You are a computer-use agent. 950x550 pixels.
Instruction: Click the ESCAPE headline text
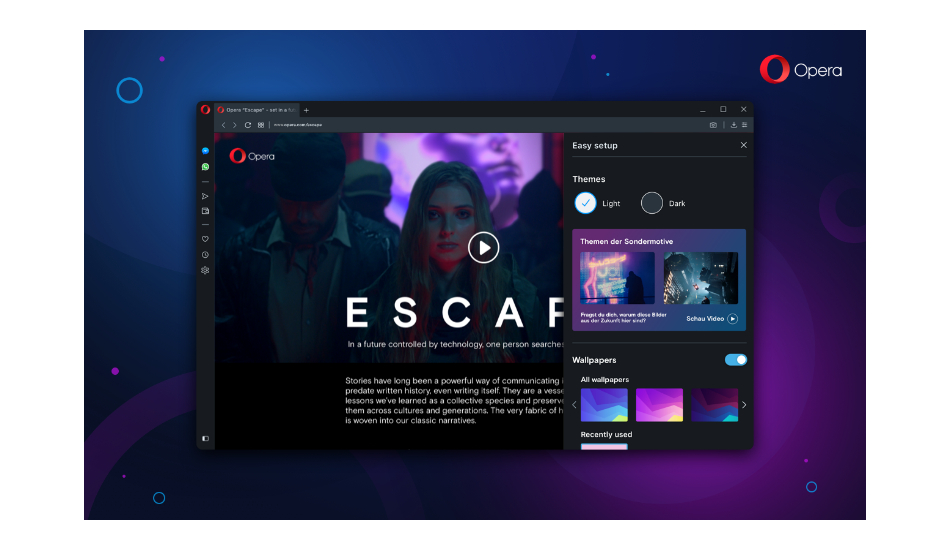(454, 313)
